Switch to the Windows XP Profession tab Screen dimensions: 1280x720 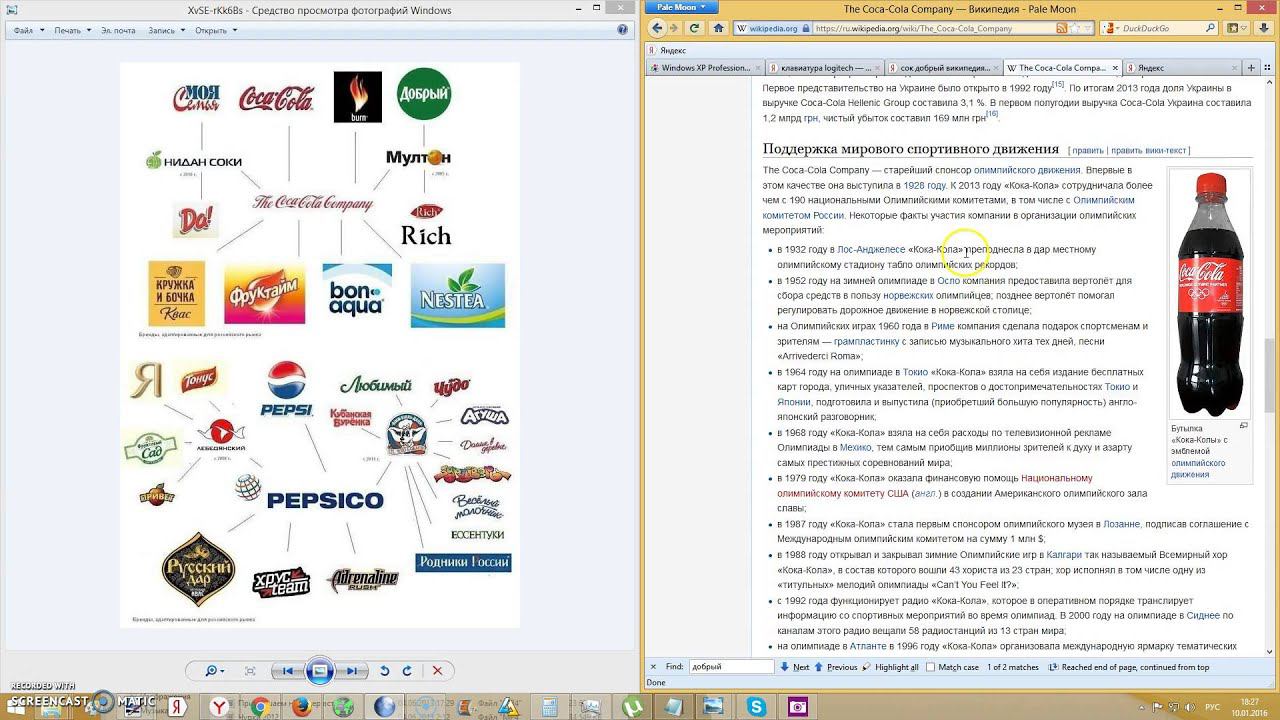[706, 68]
